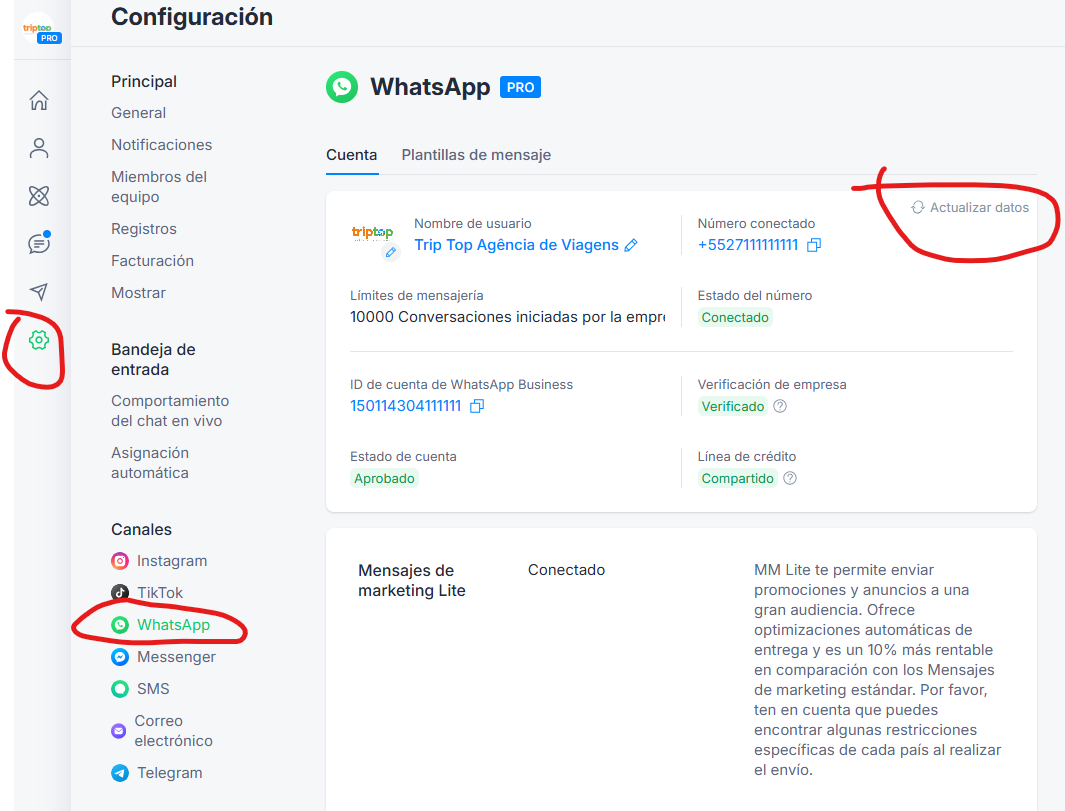Open Miembros del equipo settings
Viewport: 1065px width, 811px height.
159,187
